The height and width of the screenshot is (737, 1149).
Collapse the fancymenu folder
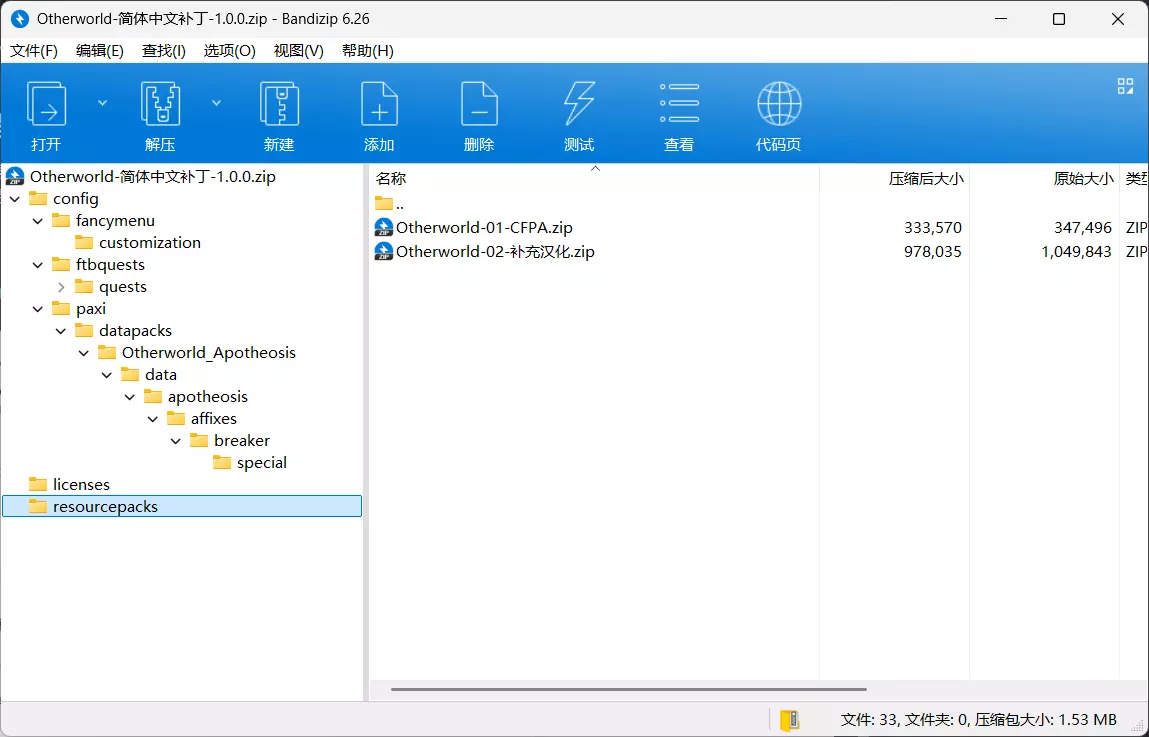point(38,221)
